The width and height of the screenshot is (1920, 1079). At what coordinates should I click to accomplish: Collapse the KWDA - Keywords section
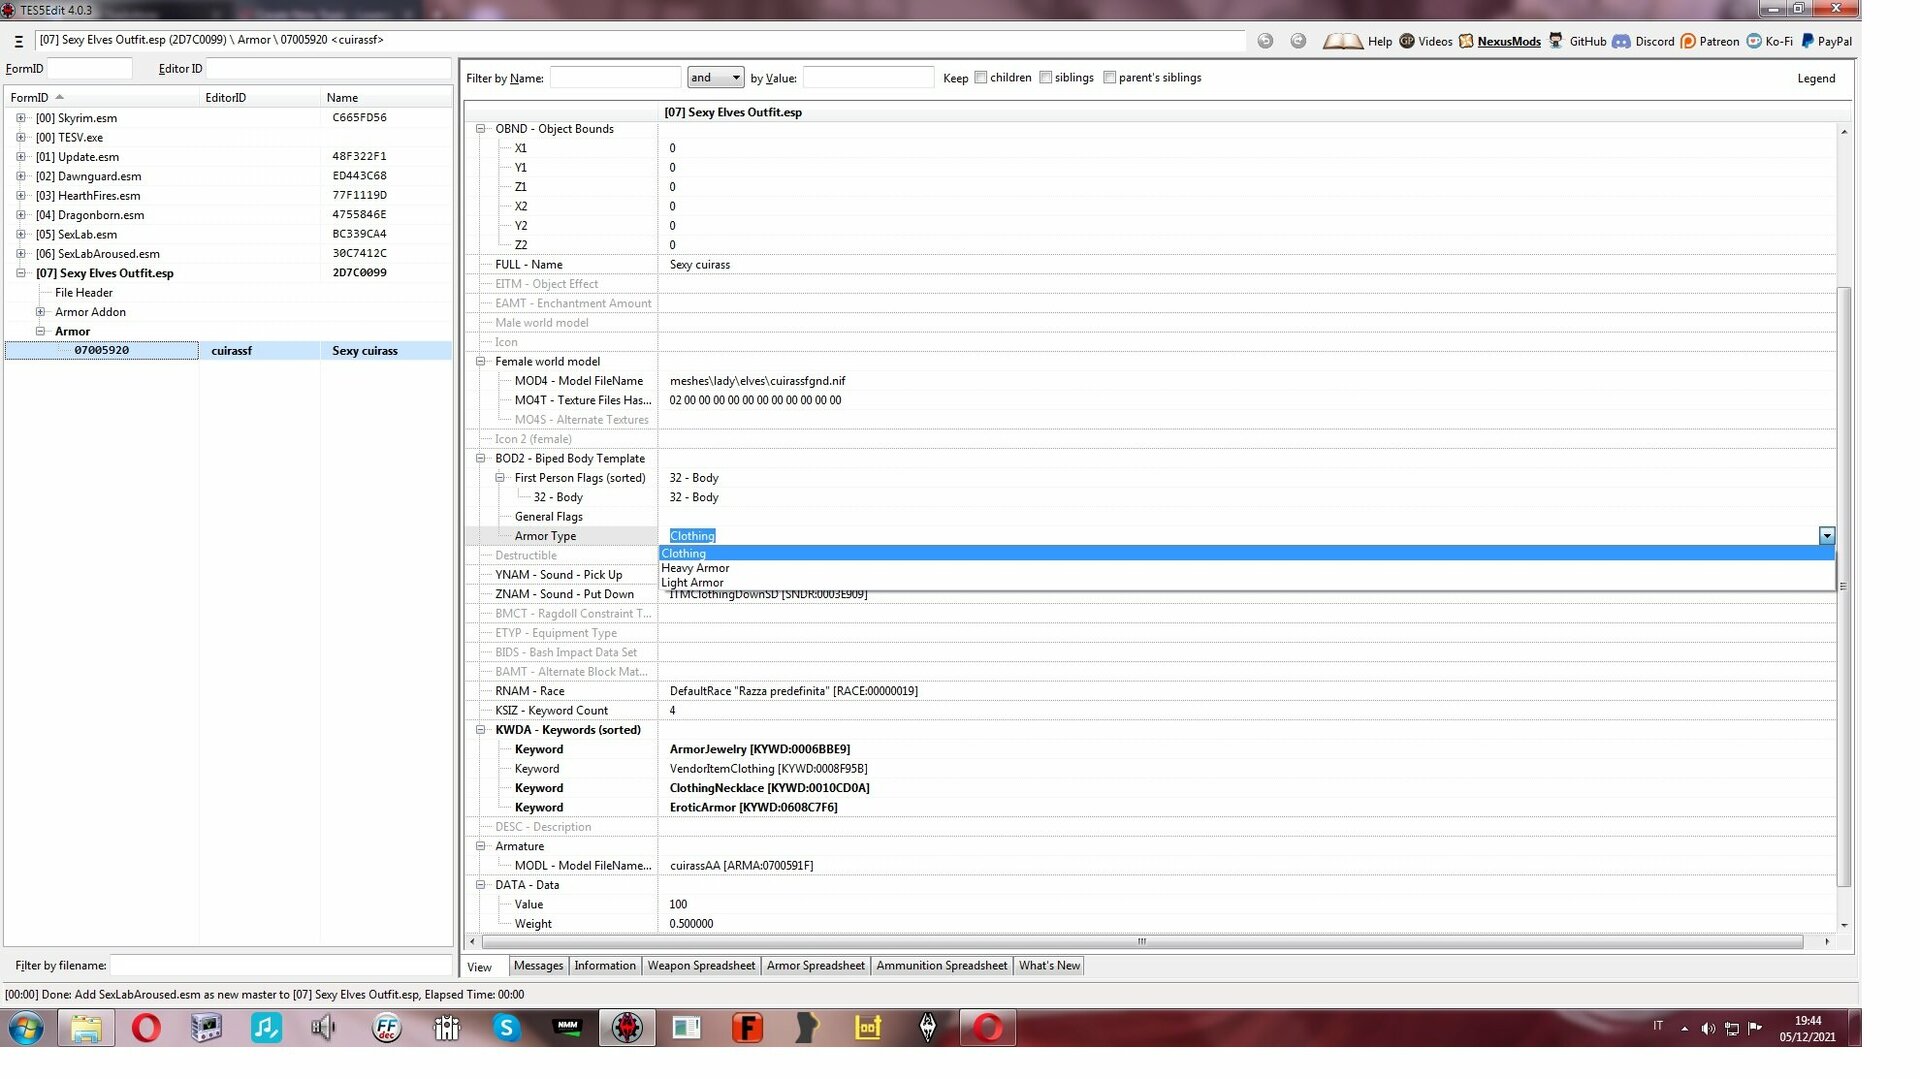[x=481, y=730]
